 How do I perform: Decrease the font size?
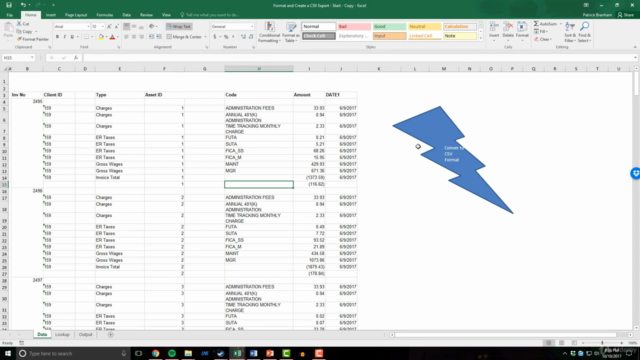[116, 27]
